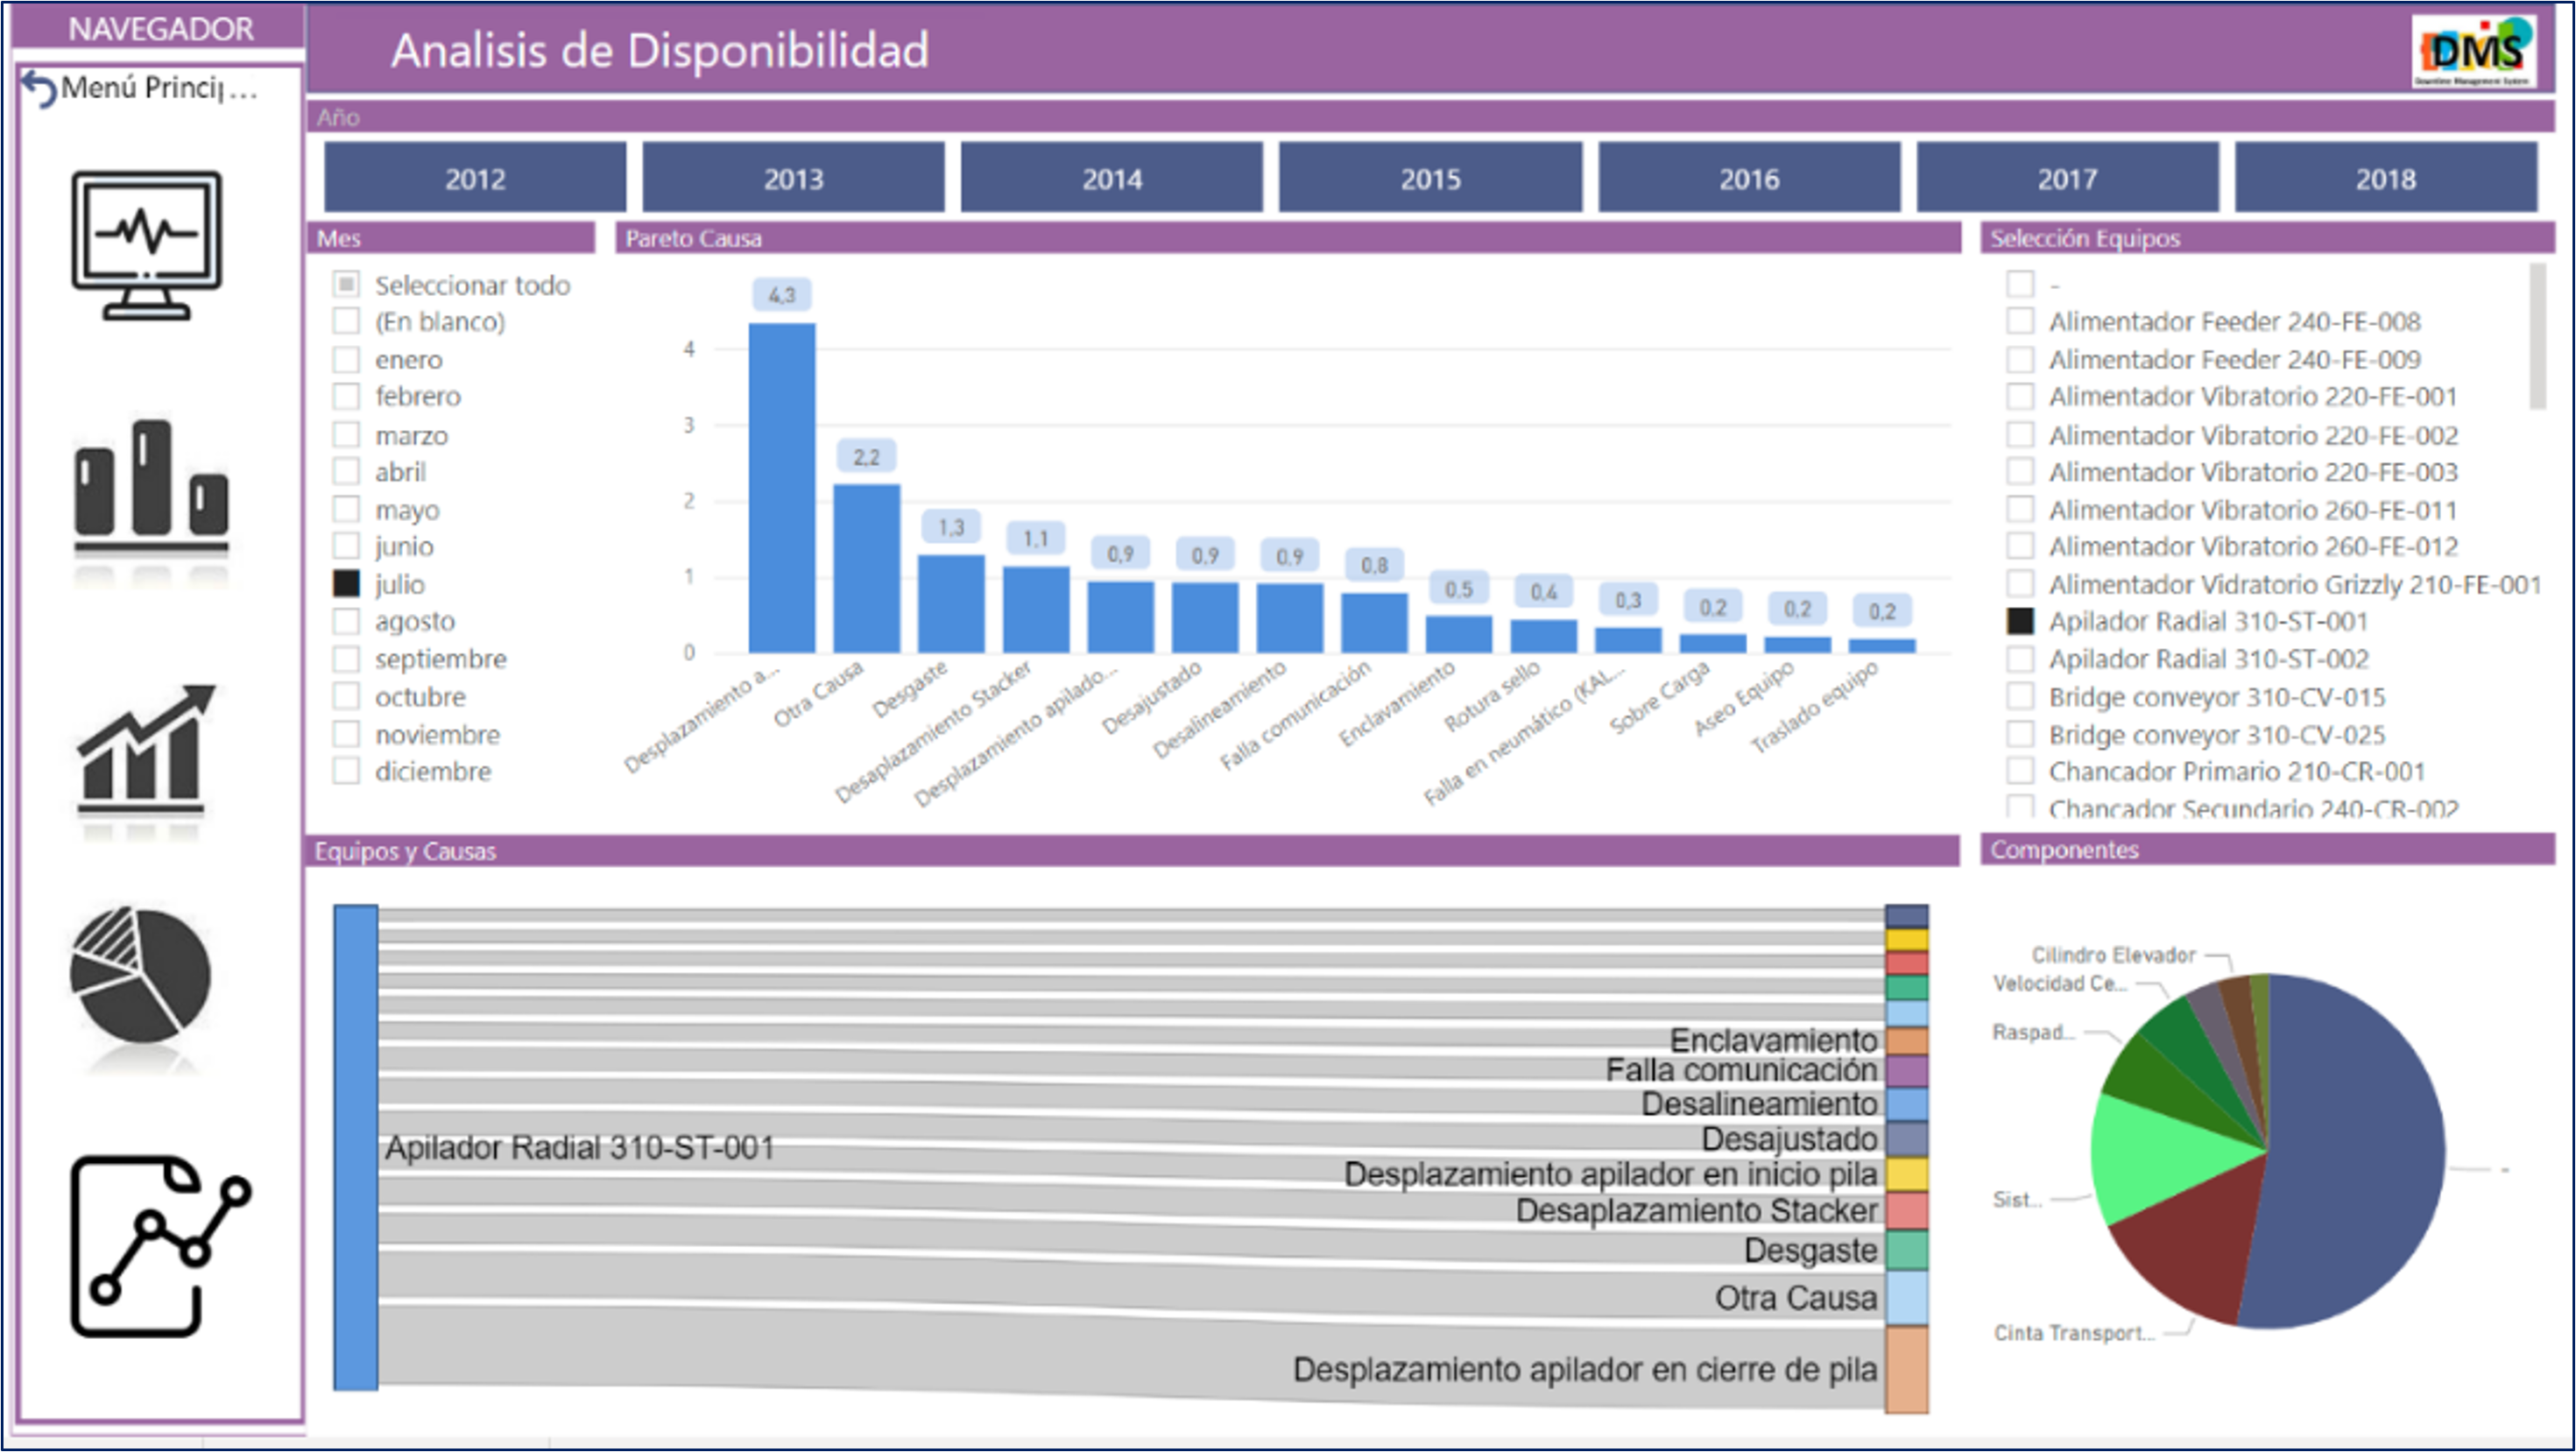The width and height of the screenshot is (2576, 1452).
Task: Uncheck the julio checkbox
Action: (x=346, y=584)
